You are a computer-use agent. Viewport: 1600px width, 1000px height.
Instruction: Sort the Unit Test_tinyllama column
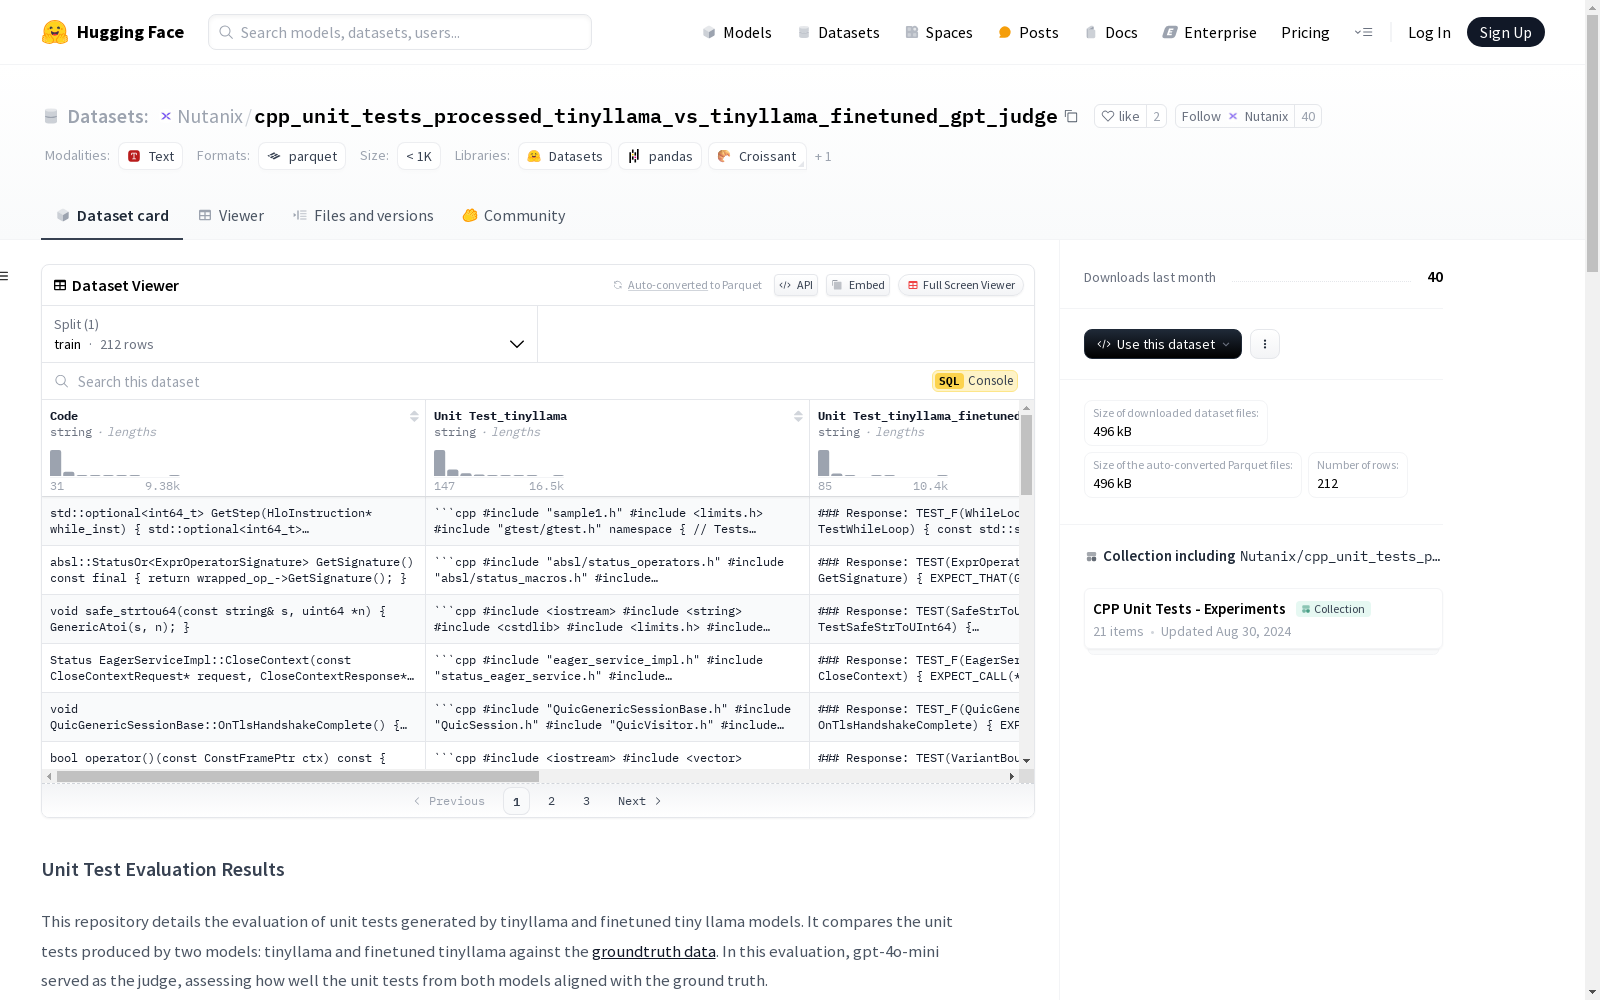coord(798,416)
